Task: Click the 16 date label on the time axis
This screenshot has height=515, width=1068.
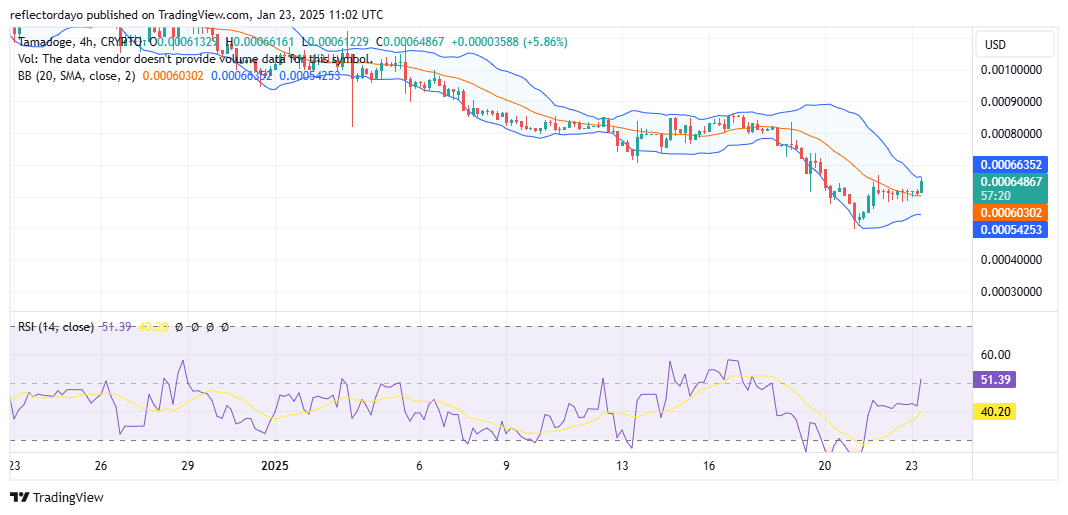Action: point(709,467)
